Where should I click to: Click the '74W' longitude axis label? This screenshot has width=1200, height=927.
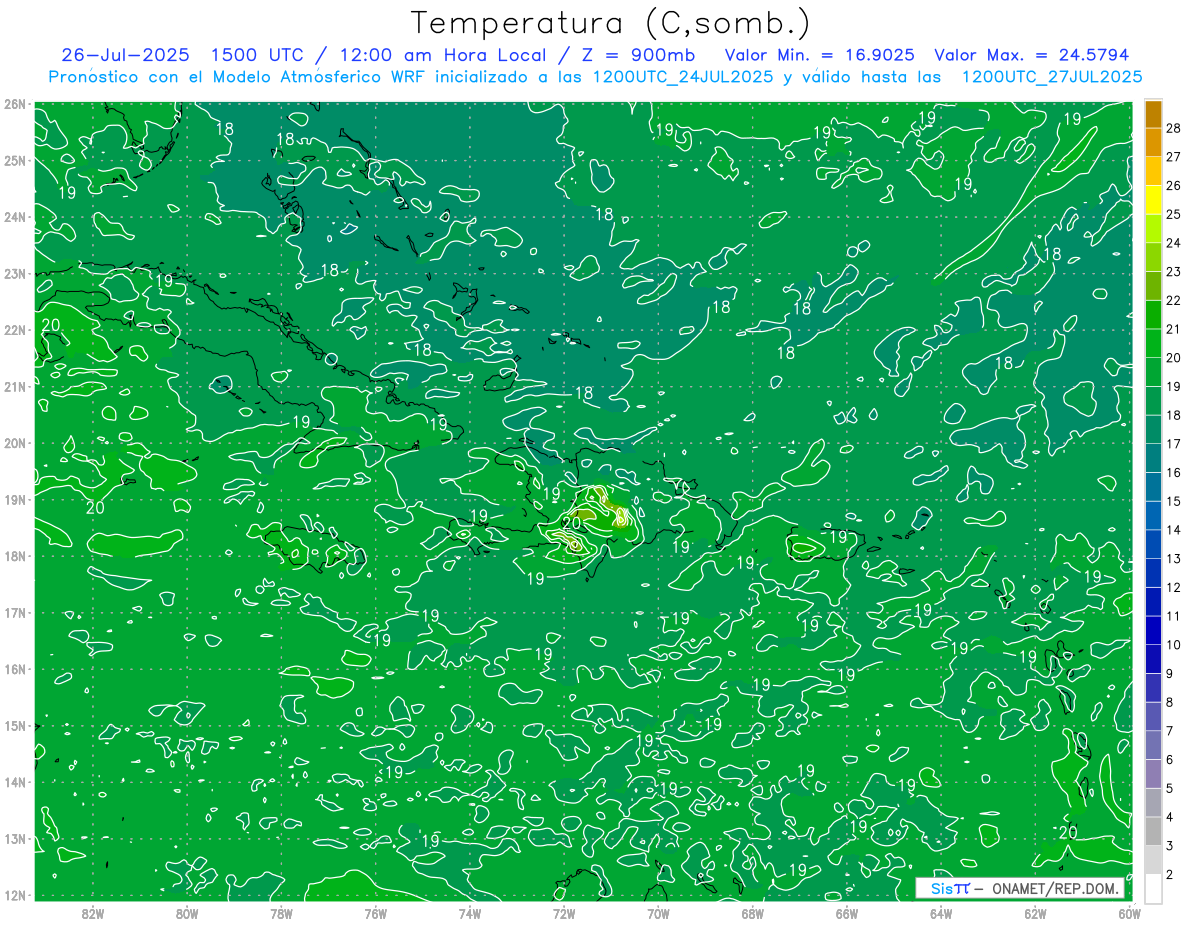coord(470,913)
